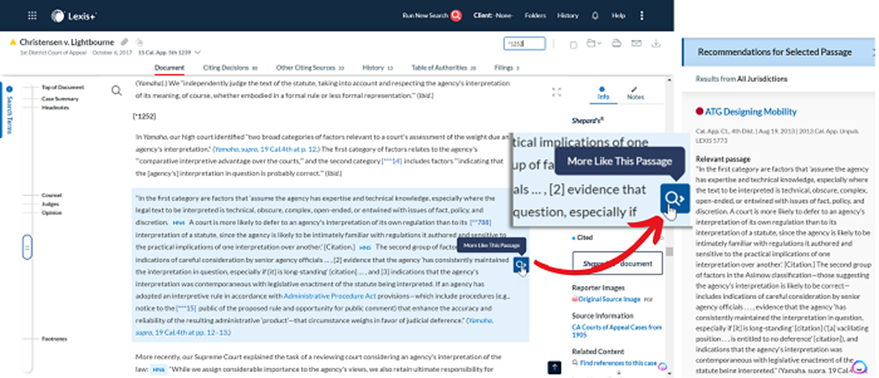
Task: Jump to top using the up-arrow button
Action: 554,367
